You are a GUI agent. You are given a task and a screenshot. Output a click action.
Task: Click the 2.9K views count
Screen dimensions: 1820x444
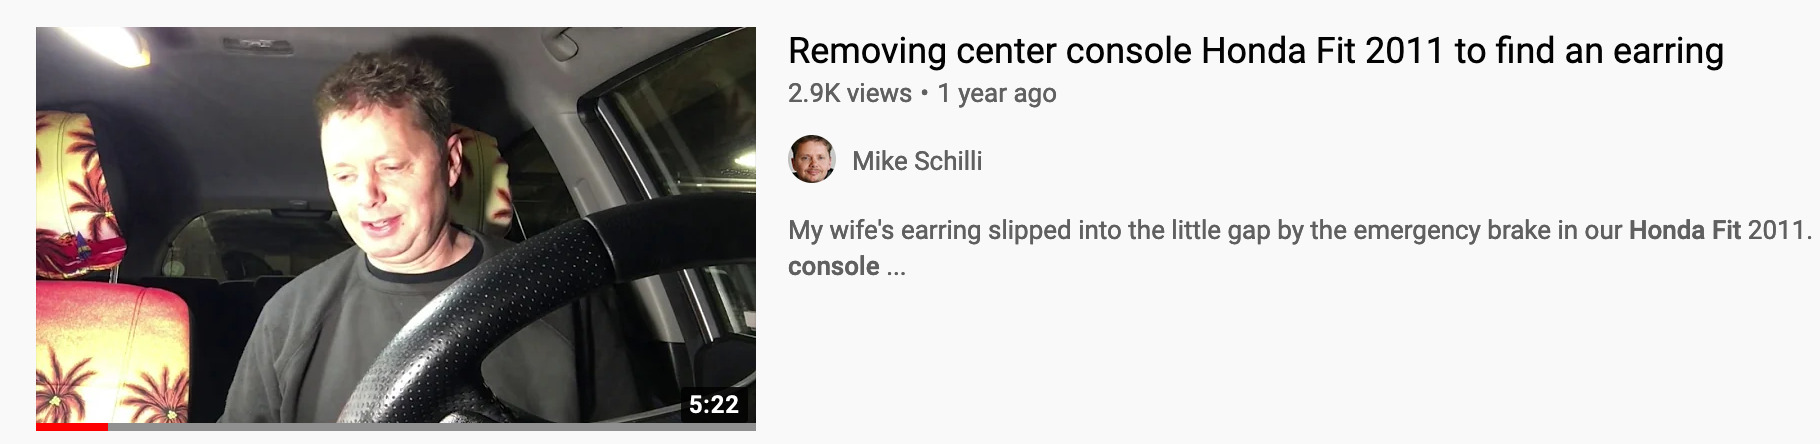point(850,93)
